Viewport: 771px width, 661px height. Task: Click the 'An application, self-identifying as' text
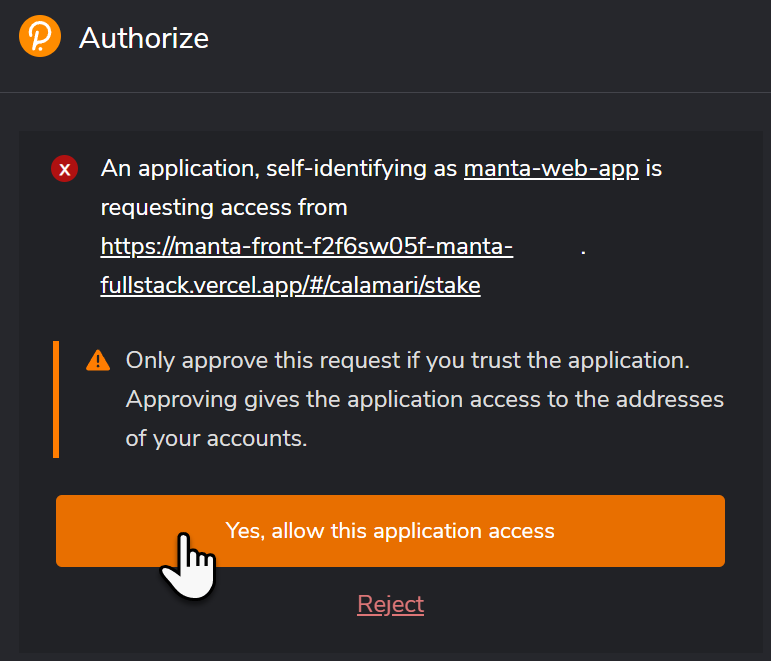click(x=279, y=168)
